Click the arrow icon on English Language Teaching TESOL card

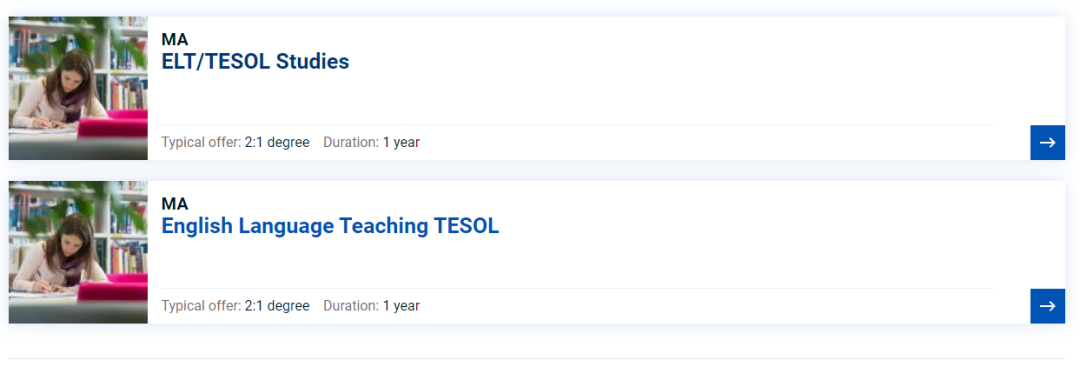pos(1048,306)
